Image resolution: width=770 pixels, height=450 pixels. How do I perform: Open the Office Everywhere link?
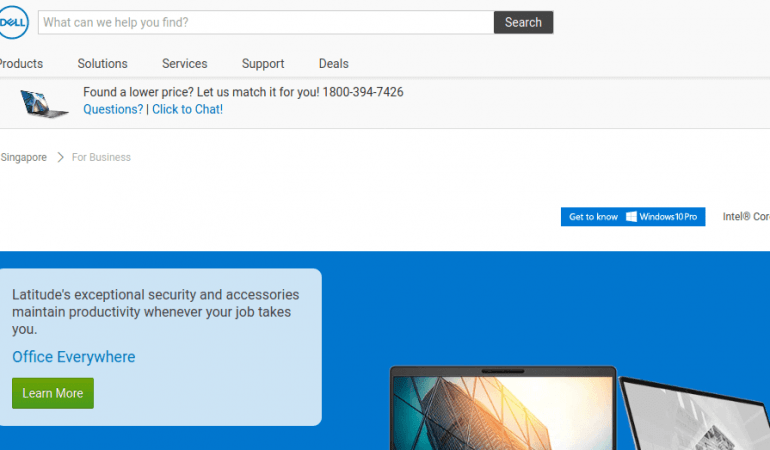74,357
